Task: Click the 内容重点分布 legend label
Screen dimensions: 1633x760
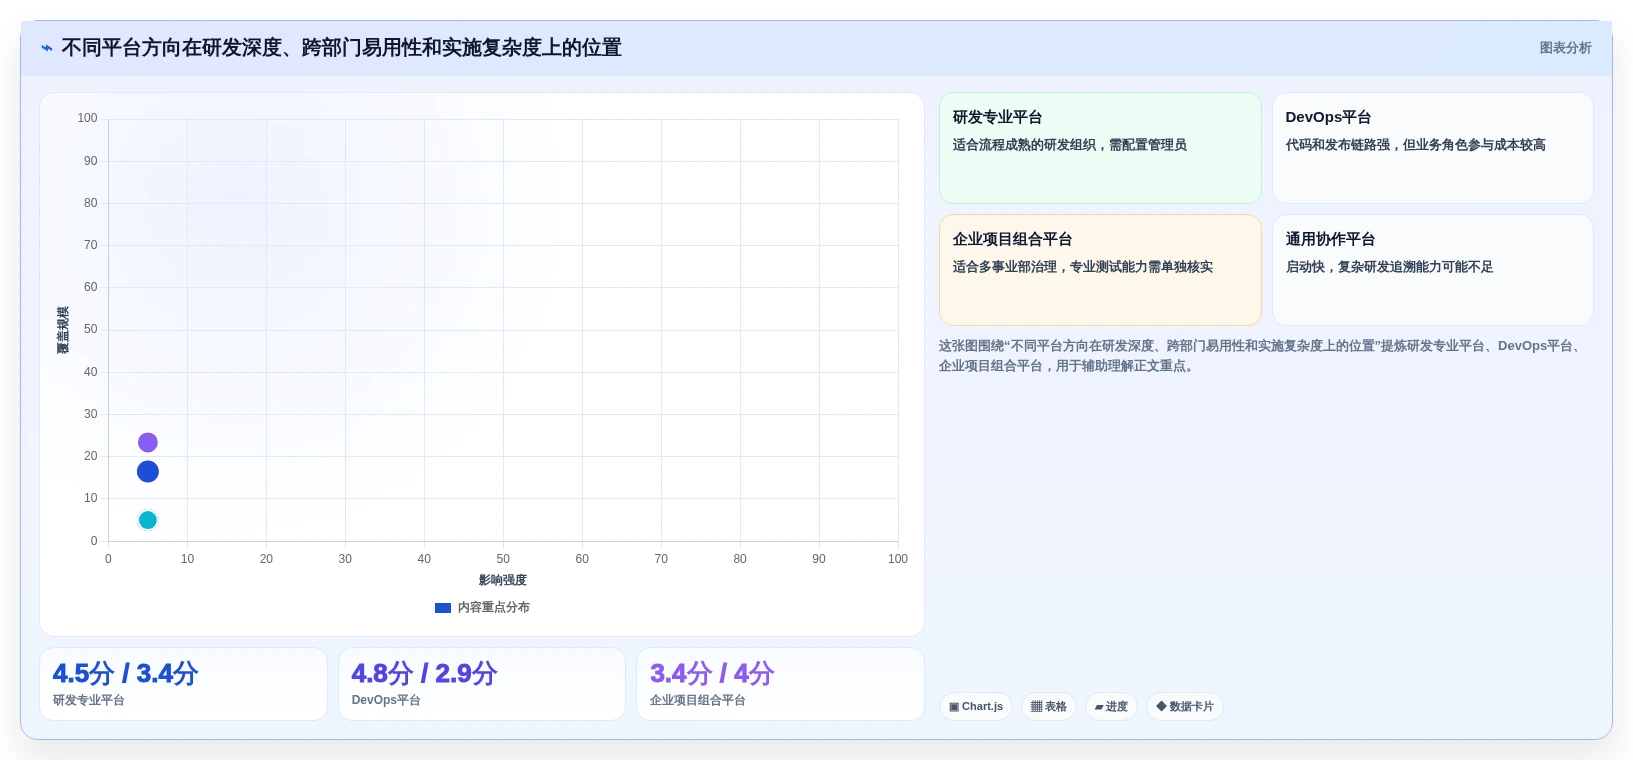Action: [494, 608]
